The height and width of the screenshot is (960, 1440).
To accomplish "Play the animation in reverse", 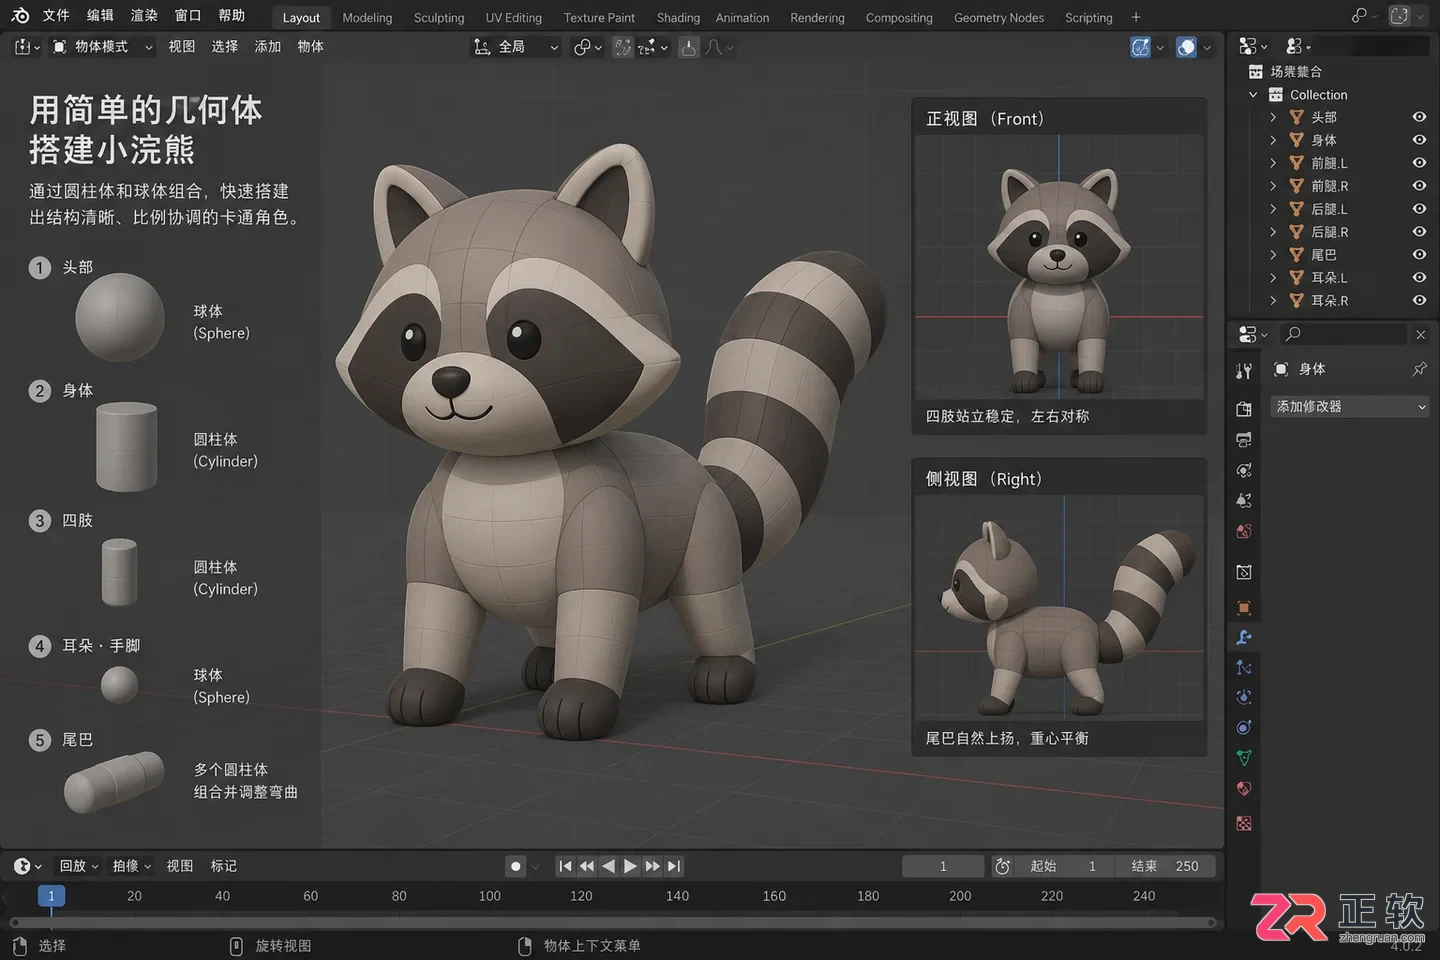I will [608, 866].
